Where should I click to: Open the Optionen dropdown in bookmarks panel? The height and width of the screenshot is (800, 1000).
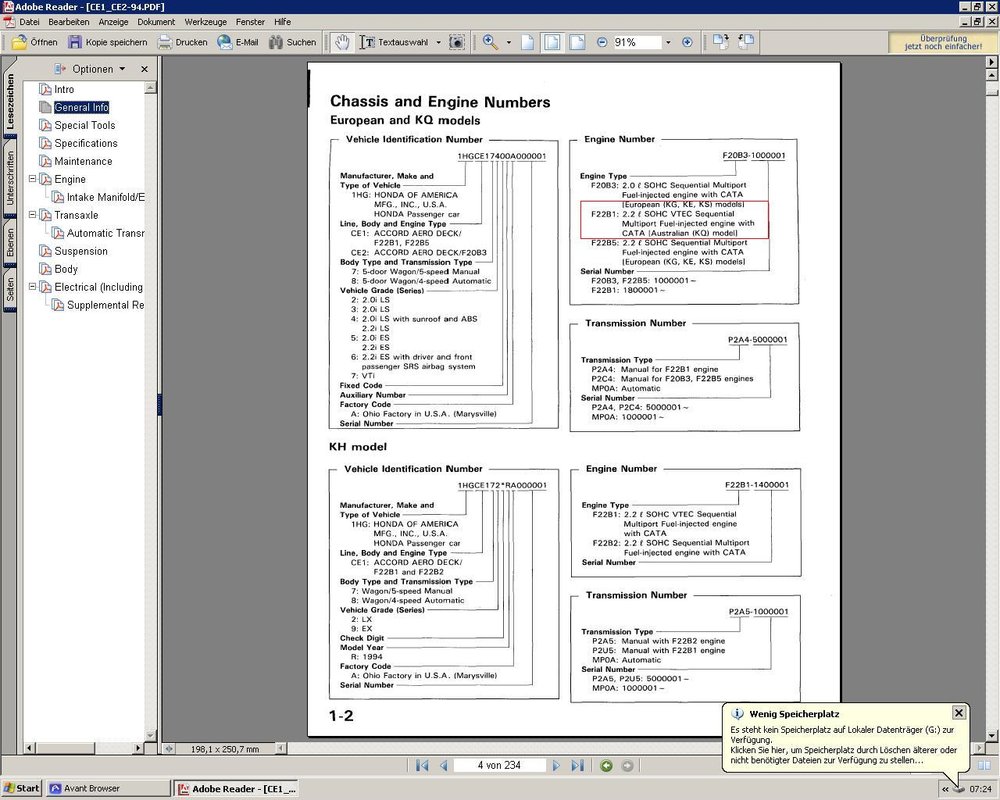tap(90, 69)
